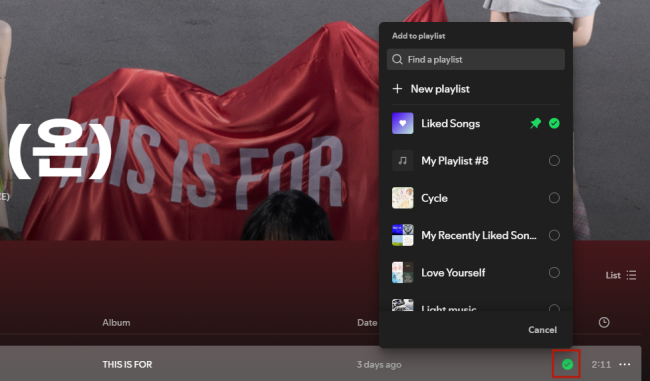Screen dimensions: 650x381
Task: Choose the Love Yourself playlist name
Action: coord(453,272)
